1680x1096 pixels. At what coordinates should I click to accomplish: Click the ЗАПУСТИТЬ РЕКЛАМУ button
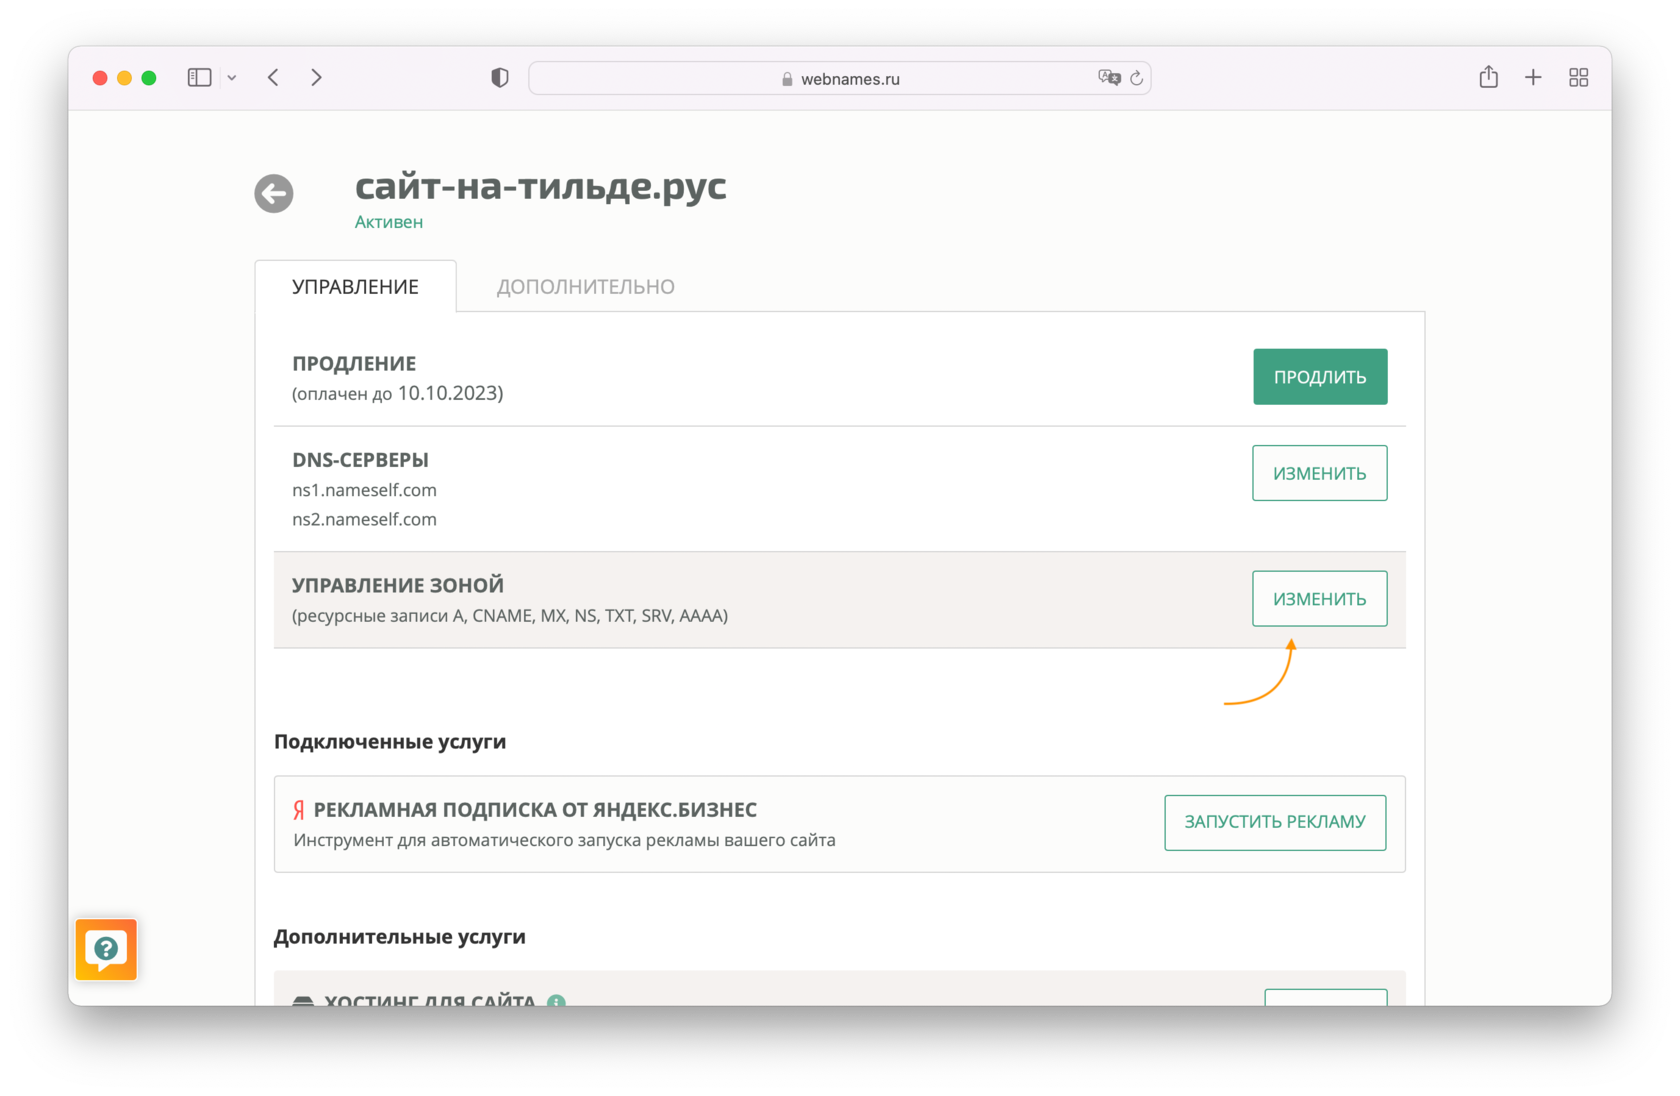[x=1275, y=822]
